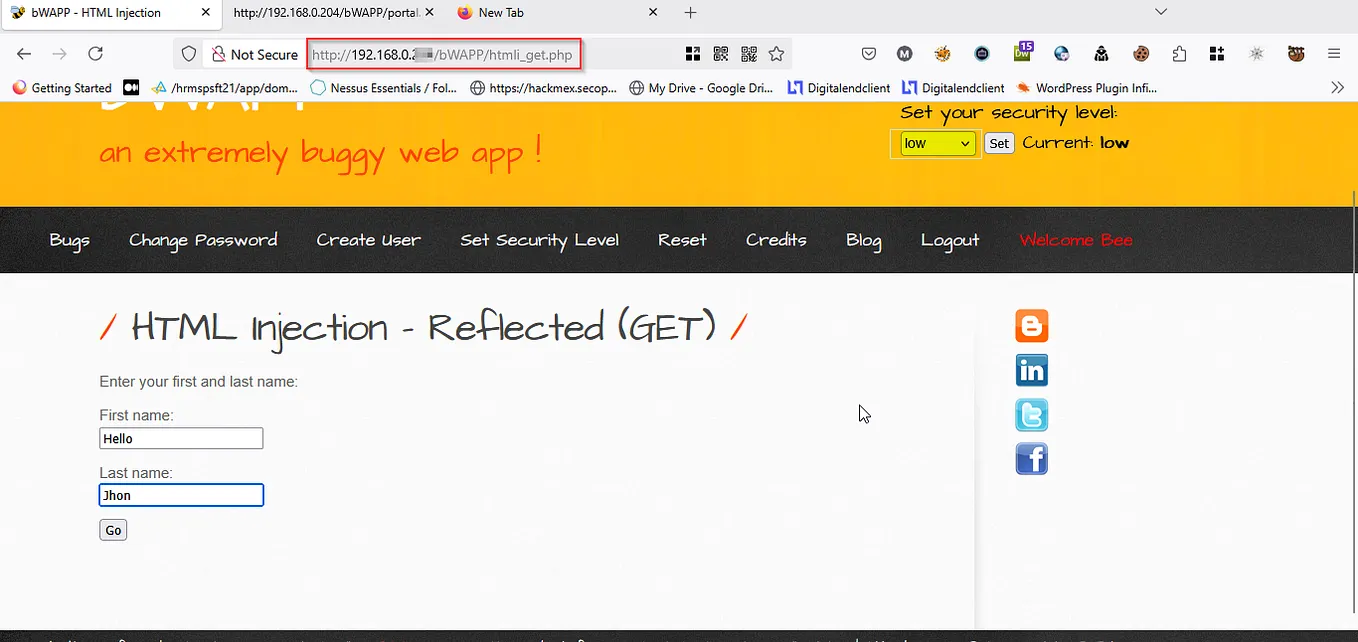Image resolution: width=1358 pixels, height=642 pixels.
Task: Open the tab list chevron
Action: pyautogui.click(x=1160, y=12)
